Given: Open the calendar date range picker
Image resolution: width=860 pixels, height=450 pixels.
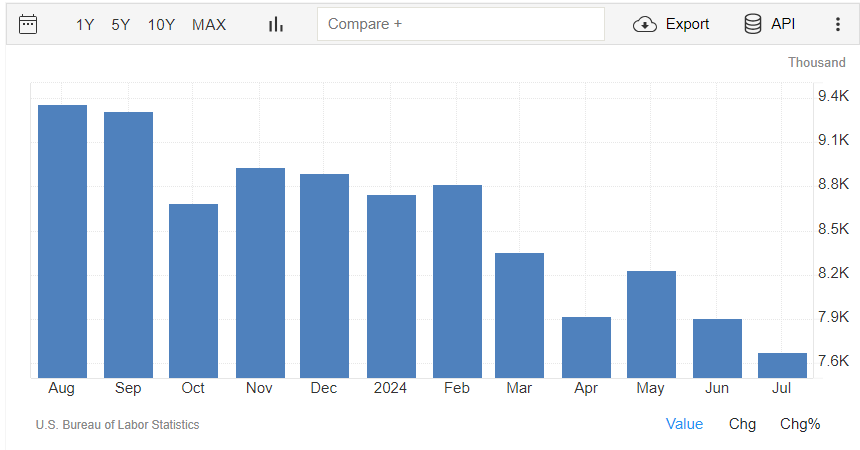Looking at the screenshot, I should point(28,24).
